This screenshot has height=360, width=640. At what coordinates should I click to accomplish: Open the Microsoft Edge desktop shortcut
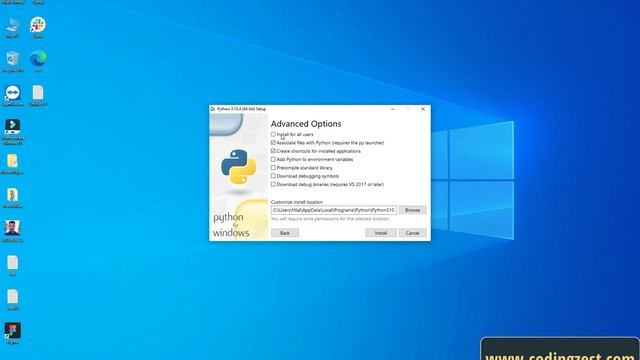coord(38,62)
